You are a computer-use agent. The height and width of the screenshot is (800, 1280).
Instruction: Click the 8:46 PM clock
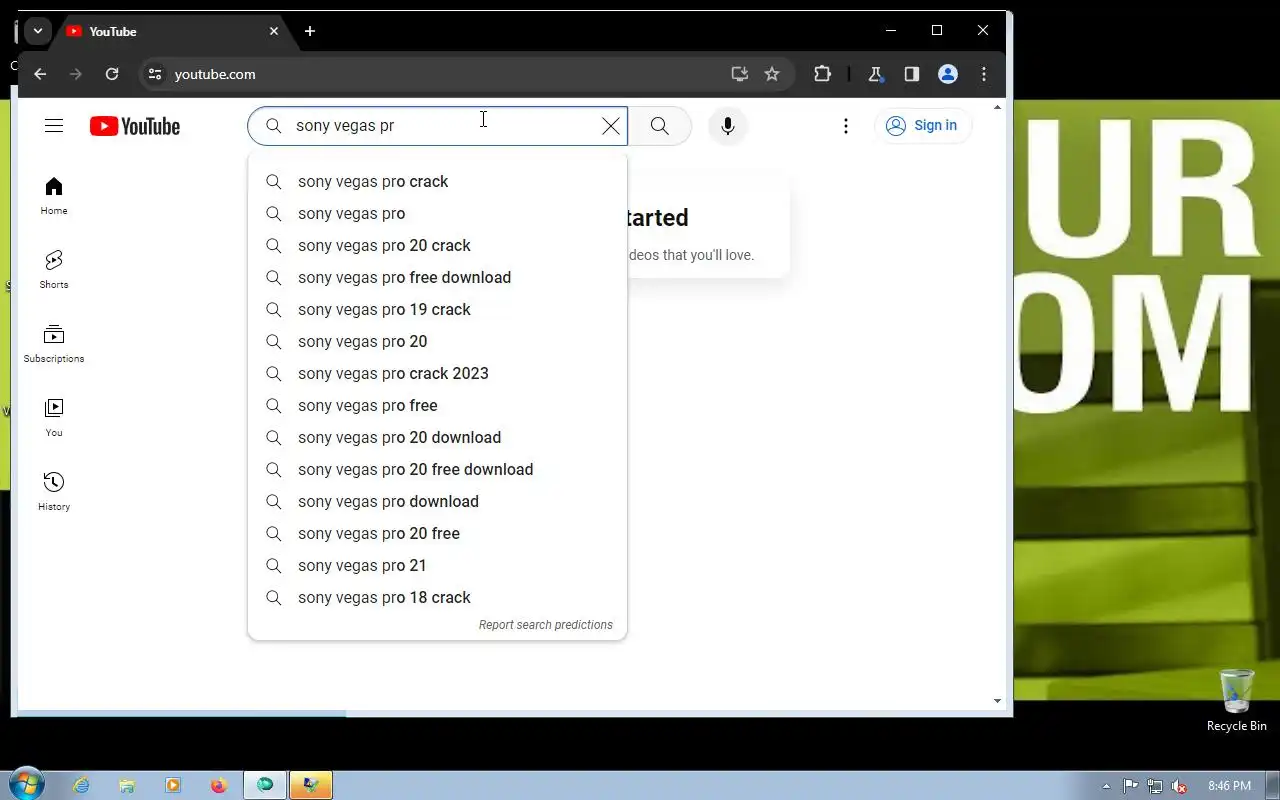tap(1229, 786)
